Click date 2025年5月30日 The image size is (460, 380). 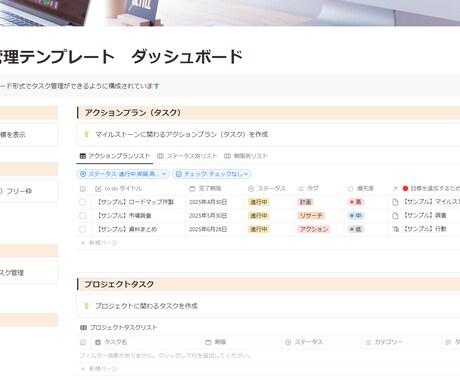click(208, 216)
